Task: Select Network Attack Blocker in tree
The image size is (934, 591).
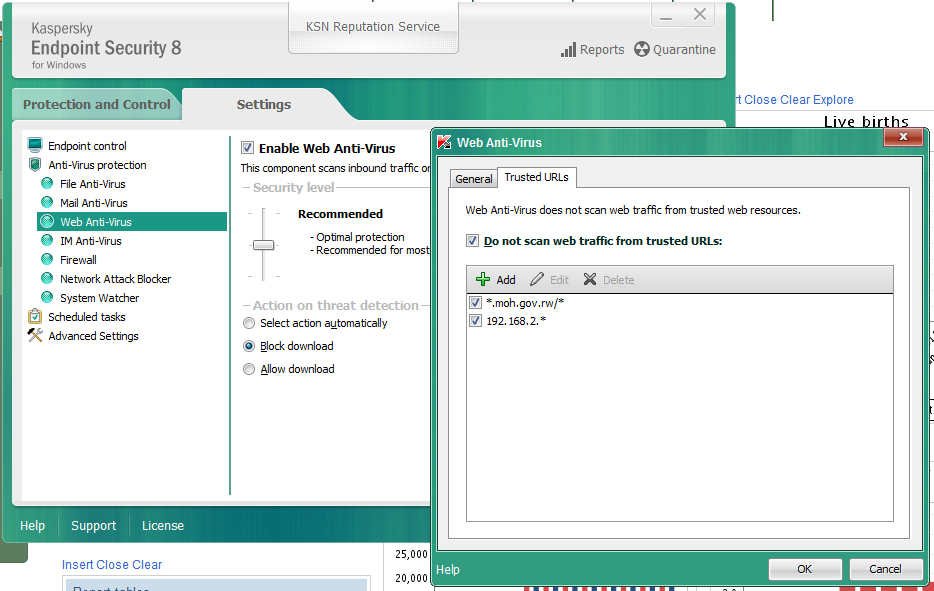Action: point(116,279)
